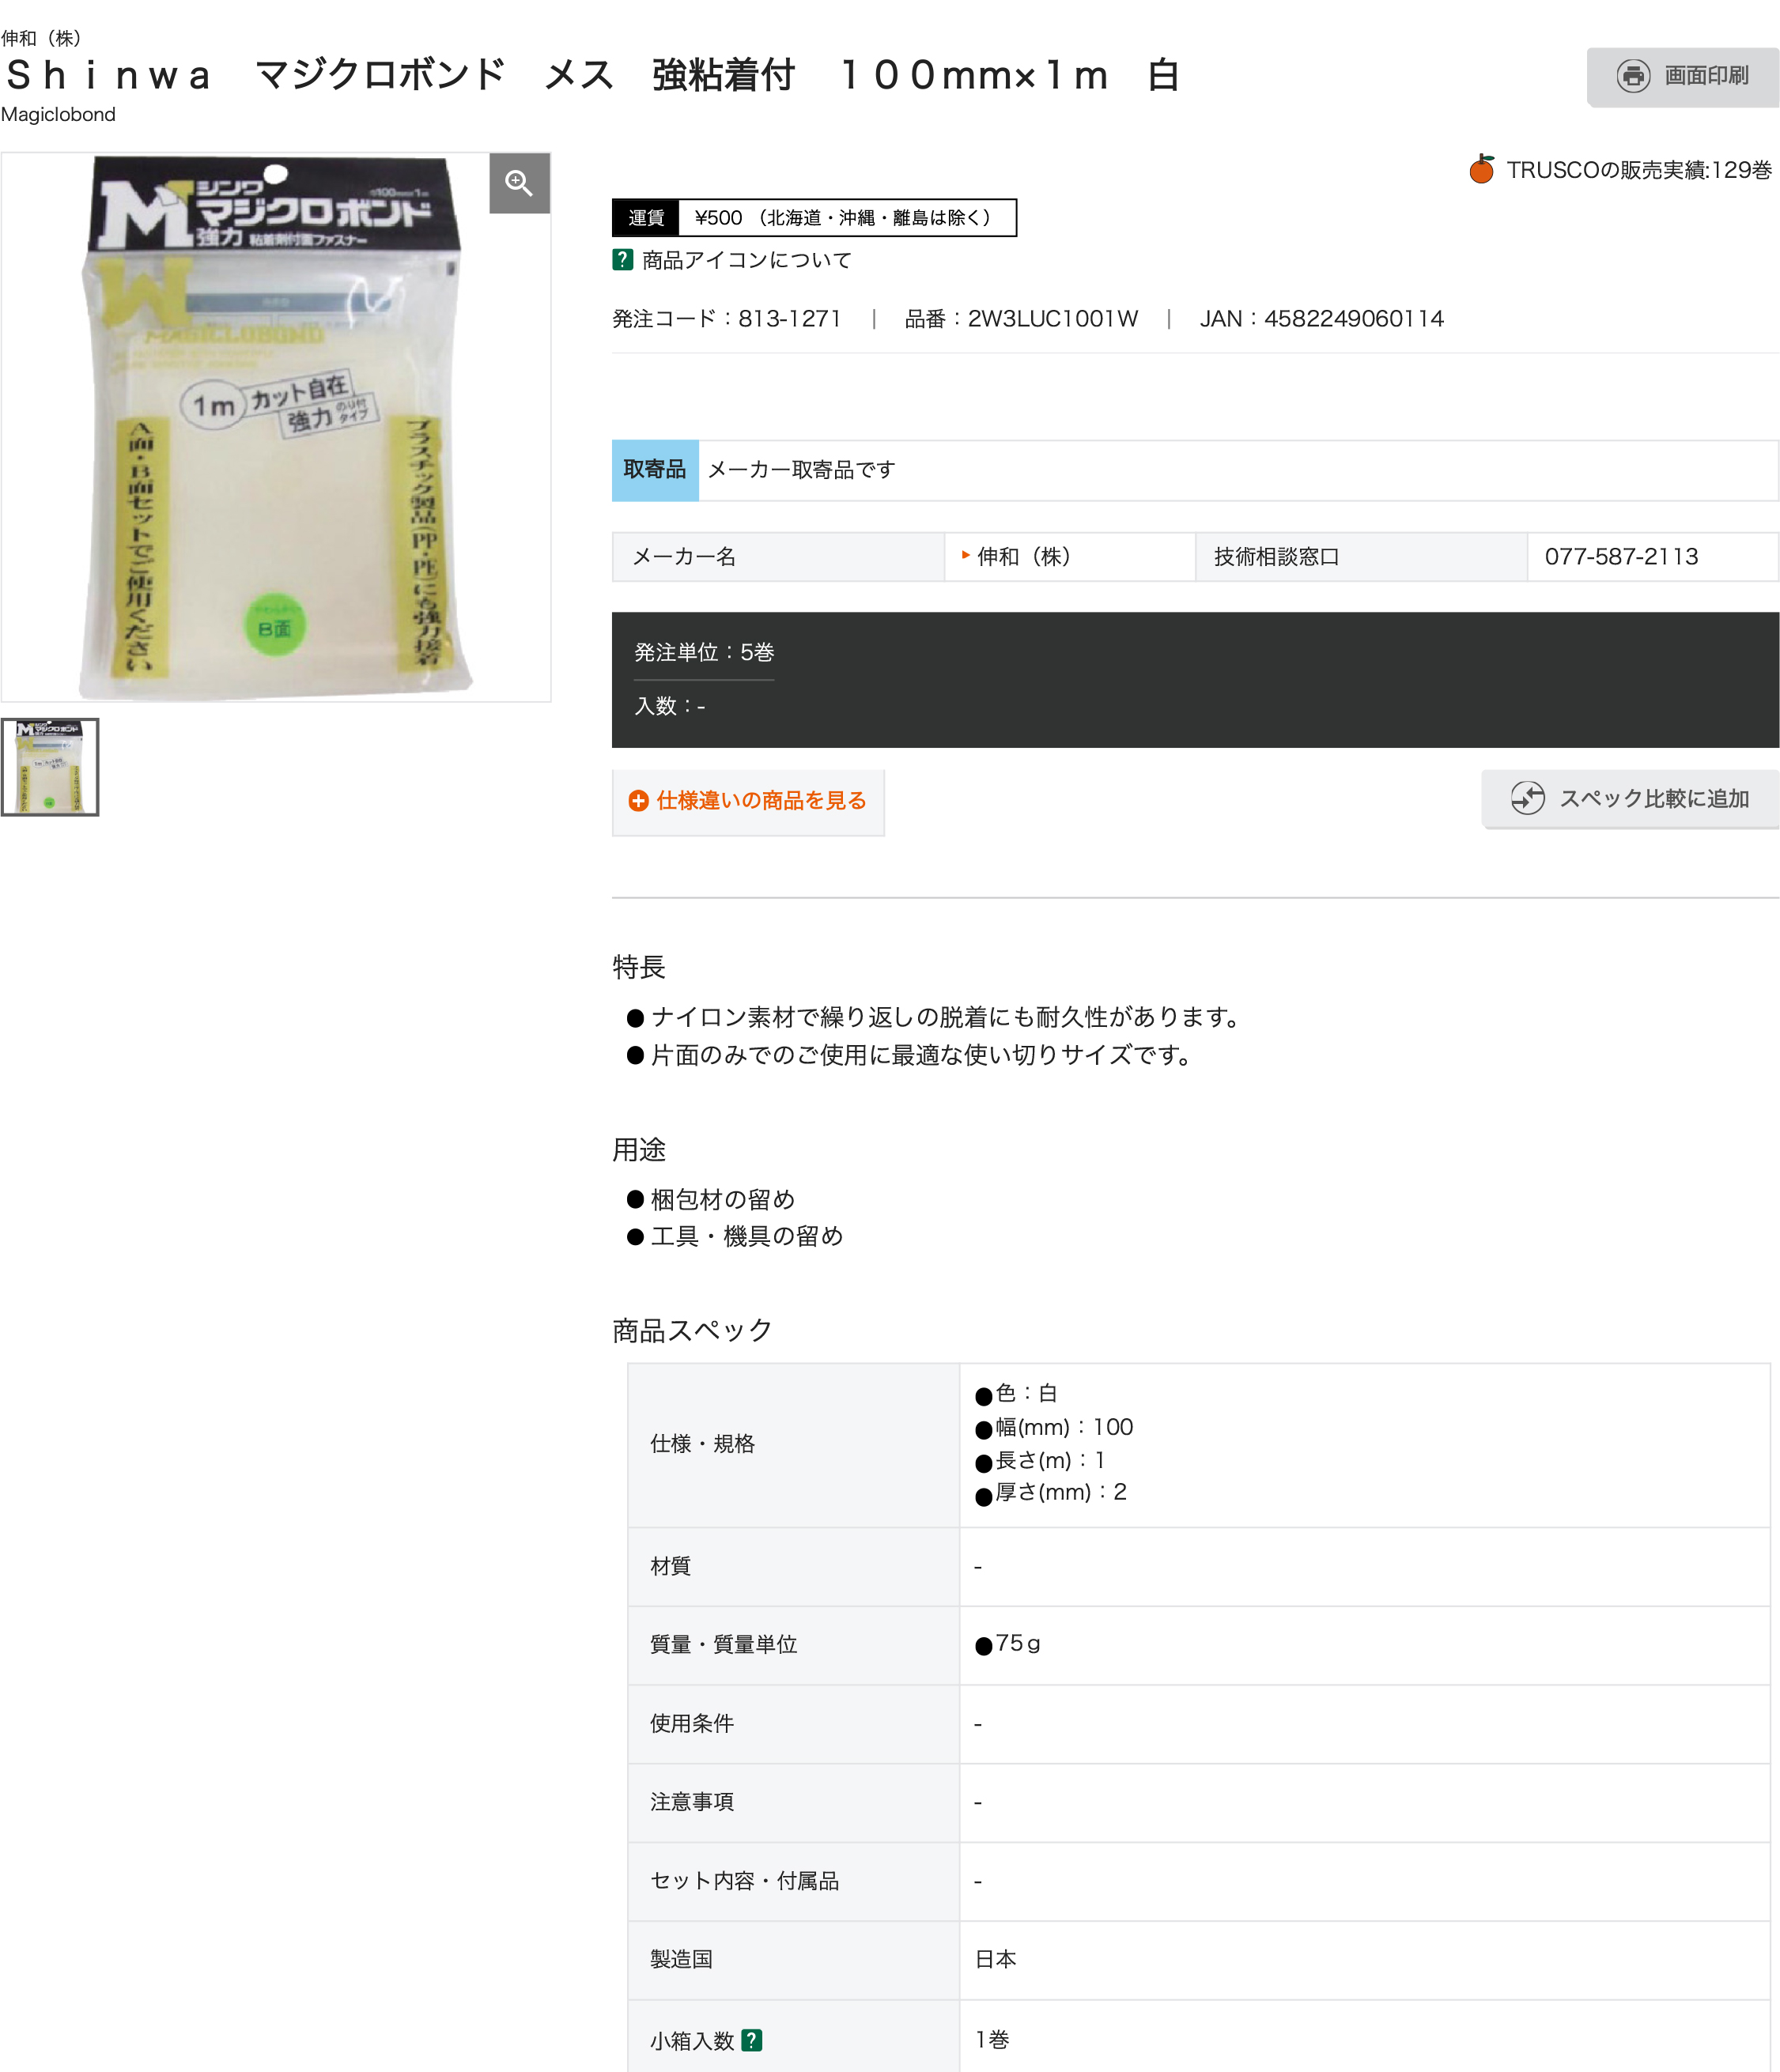This screenshot has width=1780, height=2072.
Task: Click the Magiclobond subtitle text
Action: (58, 114)
